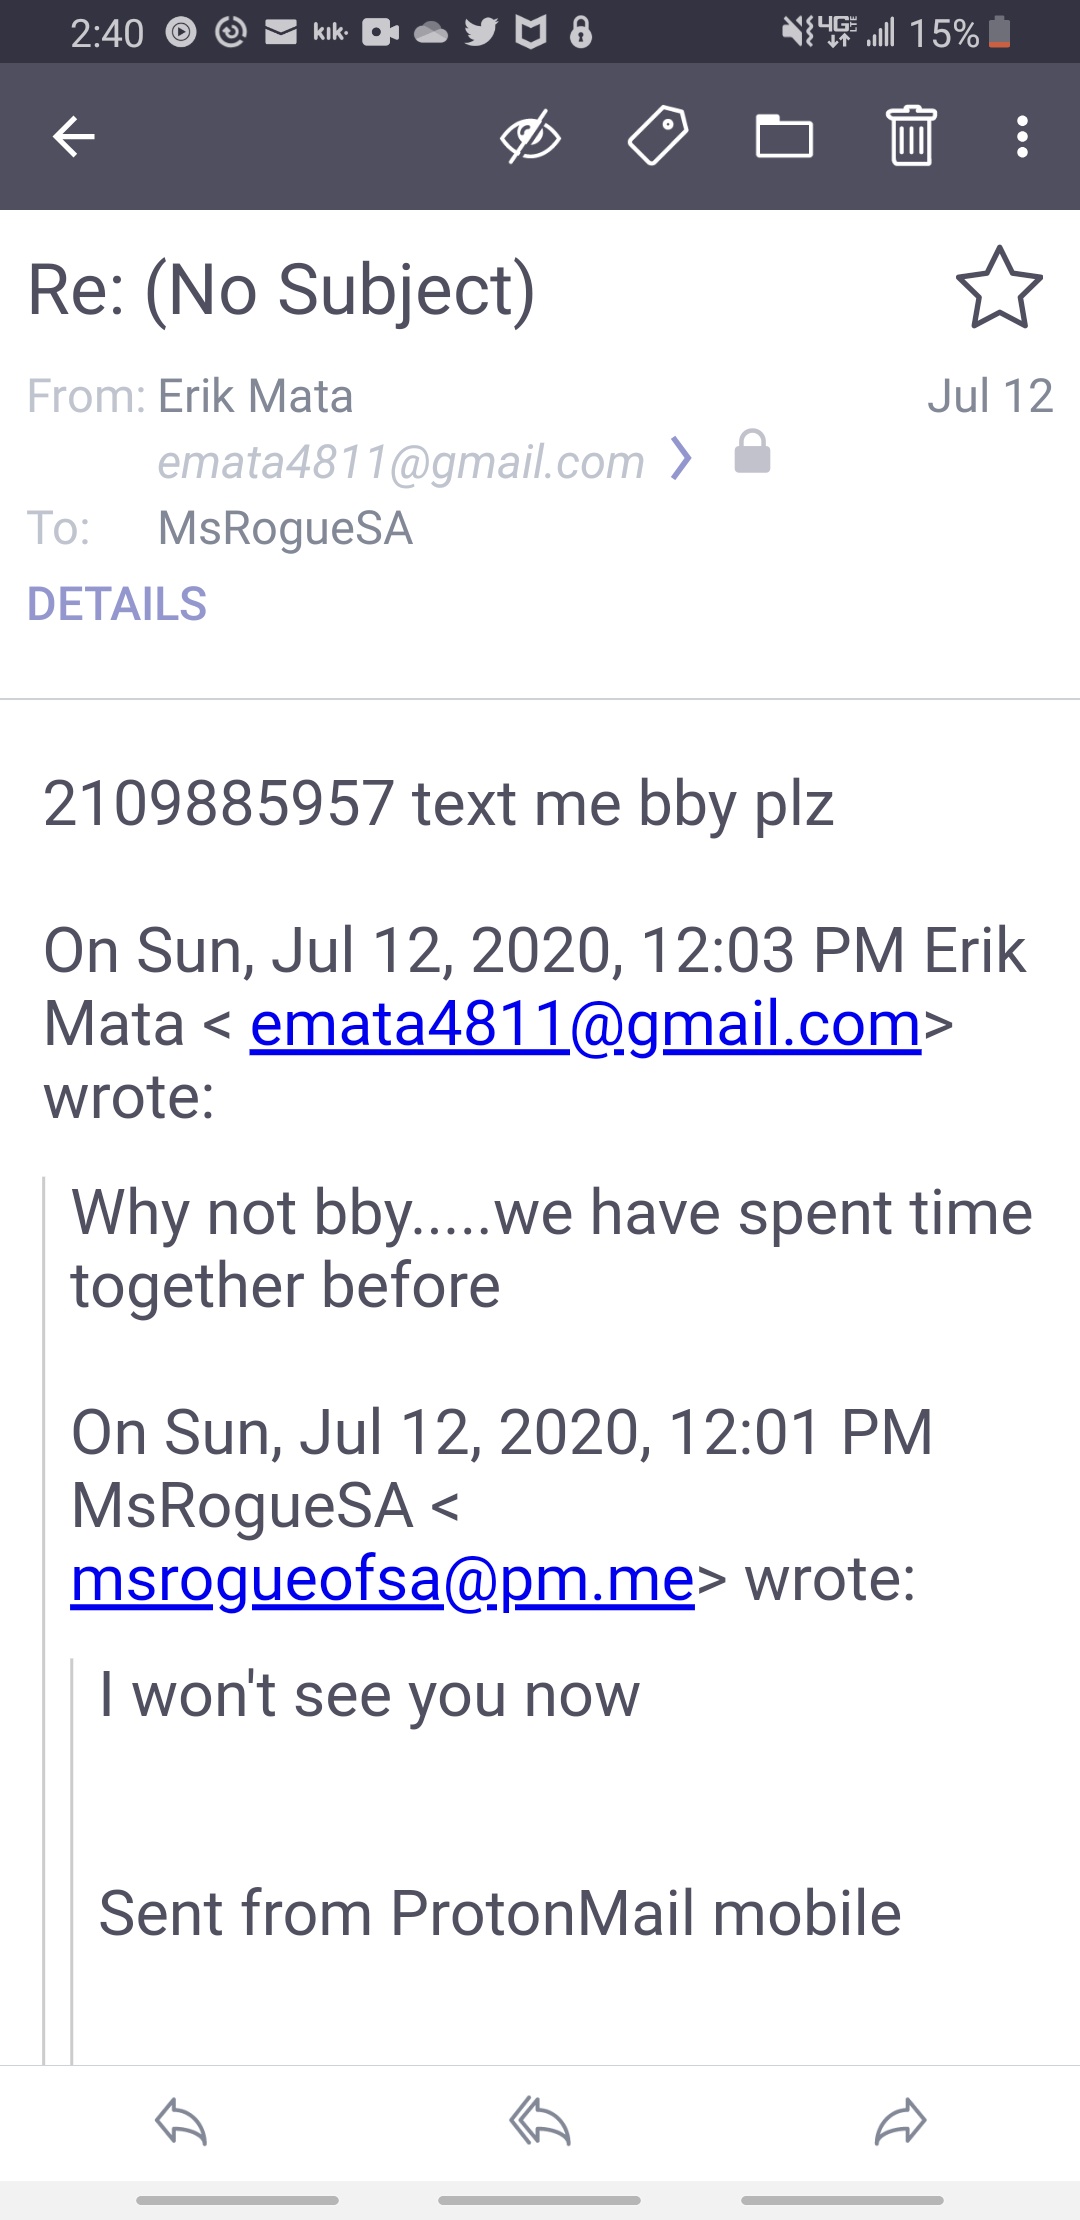1080x2220 pixels.
Task: Move email using the folder icon
Action: pyautogui.click(x=784, y=137)
